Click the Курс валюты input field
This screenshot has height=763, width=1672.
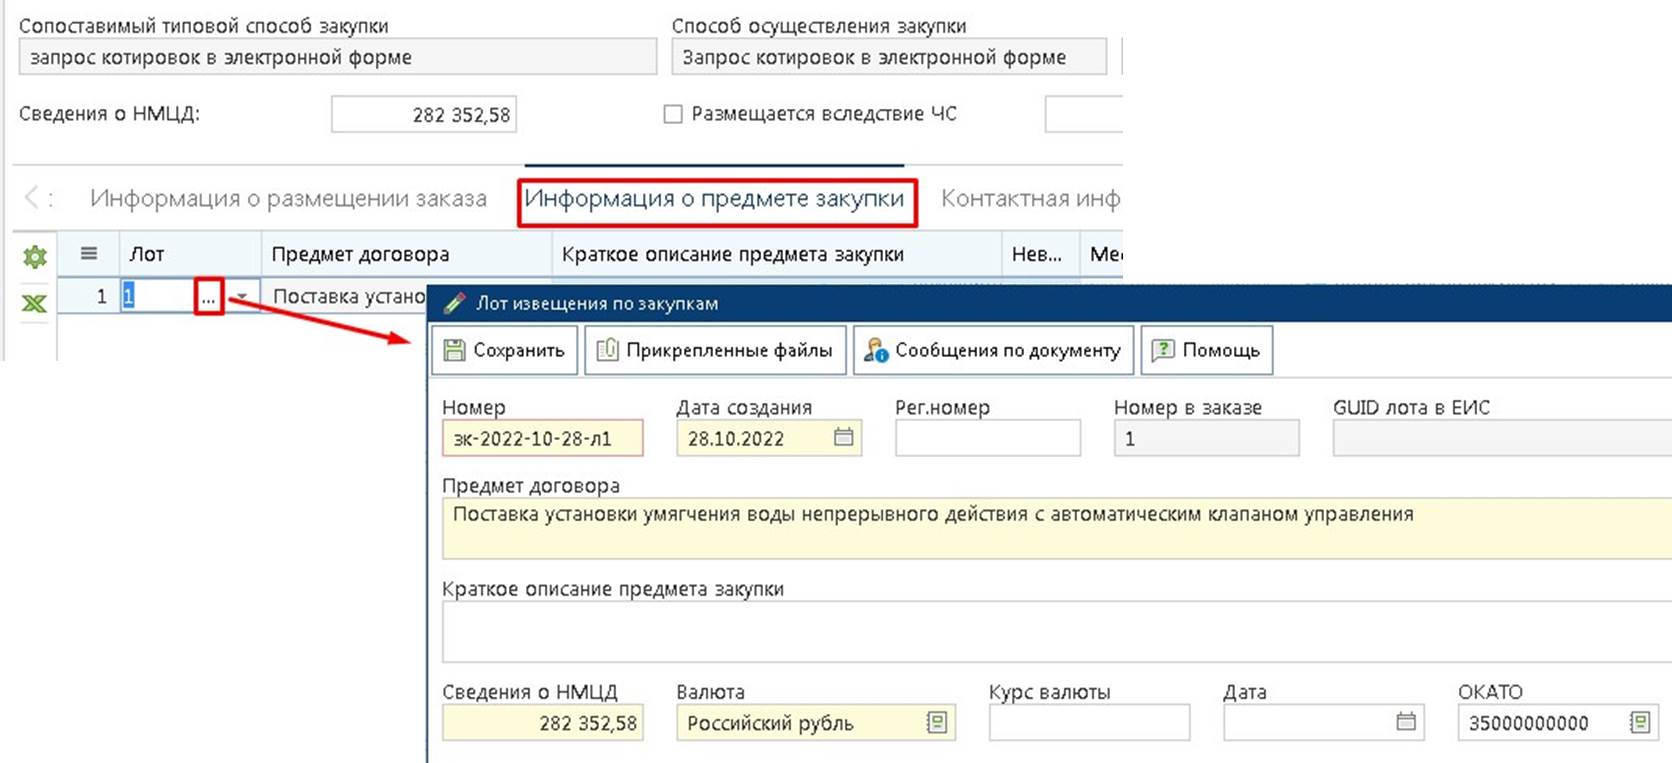[1089, 723]
